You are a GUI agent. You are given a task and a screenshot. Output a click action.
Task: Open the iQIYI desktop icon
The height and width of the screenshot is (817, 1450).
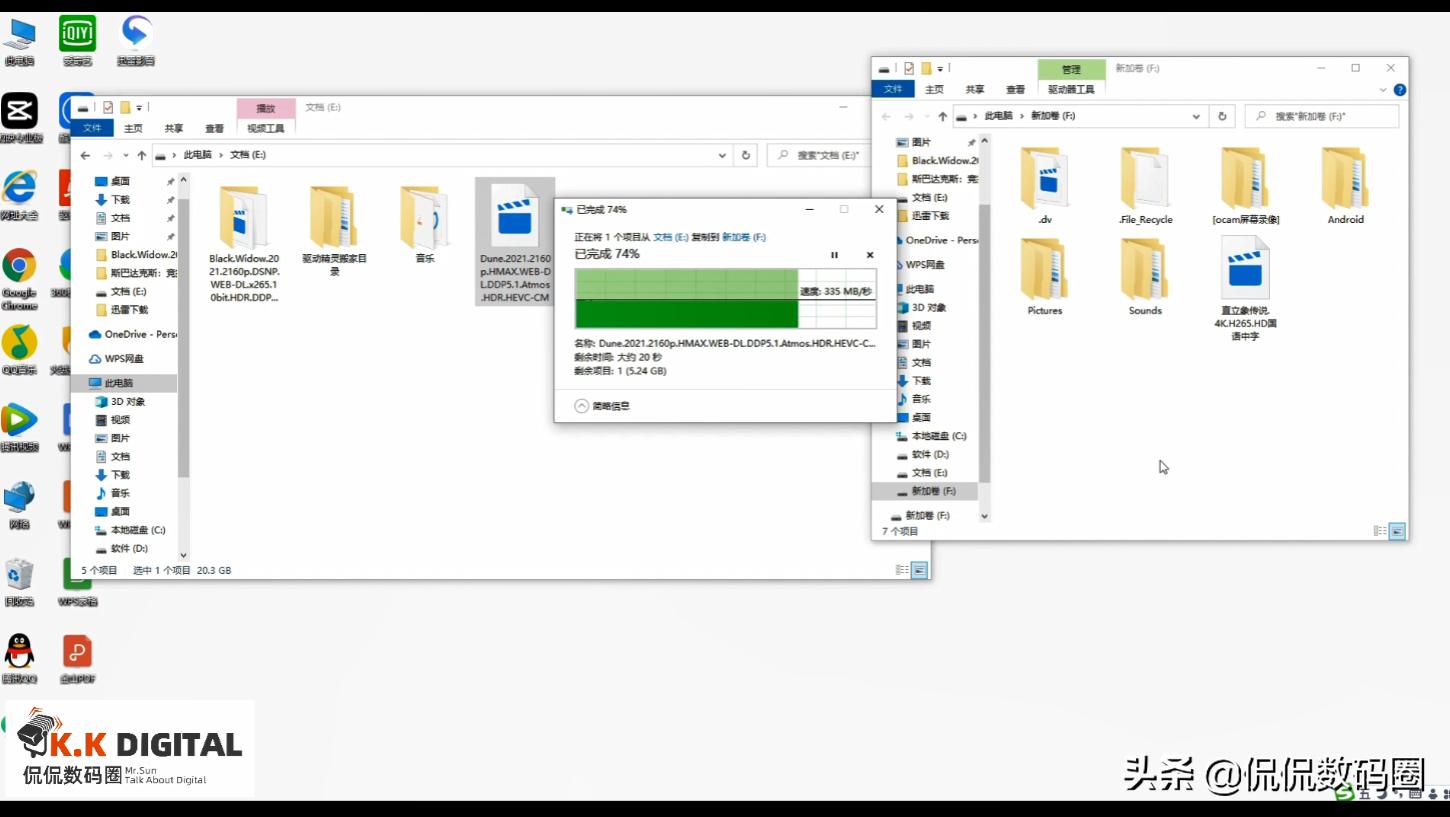(77, 34)
